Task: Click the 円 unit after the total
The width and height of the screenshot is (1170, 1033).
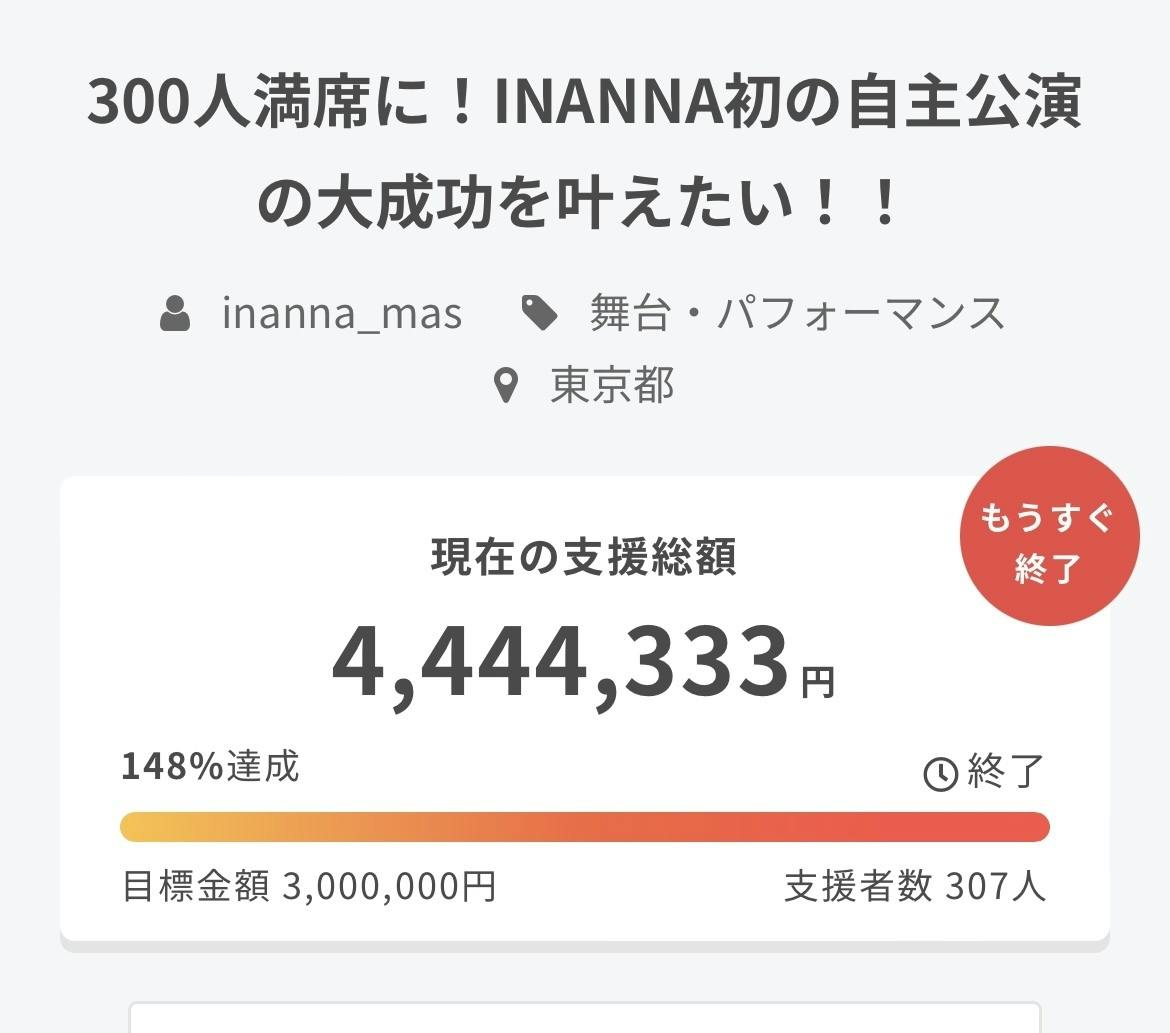Action: click(x=818, y=682)
